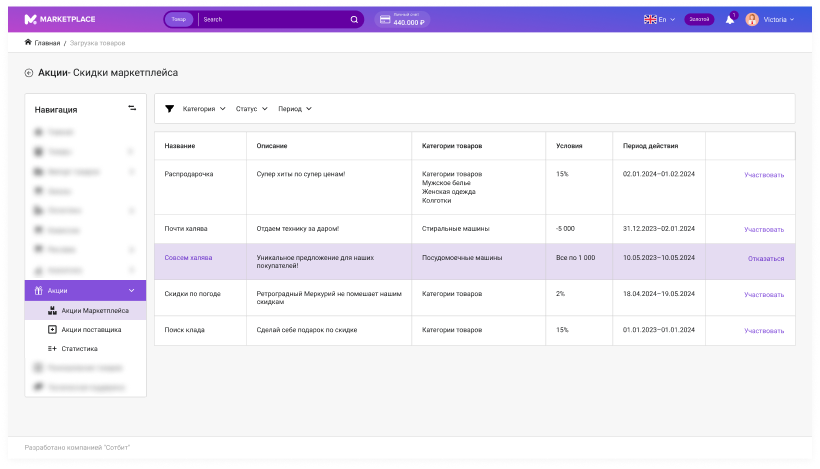Click the balance card icon
Screen dimensions: 820x469
(x=385, y=19)
